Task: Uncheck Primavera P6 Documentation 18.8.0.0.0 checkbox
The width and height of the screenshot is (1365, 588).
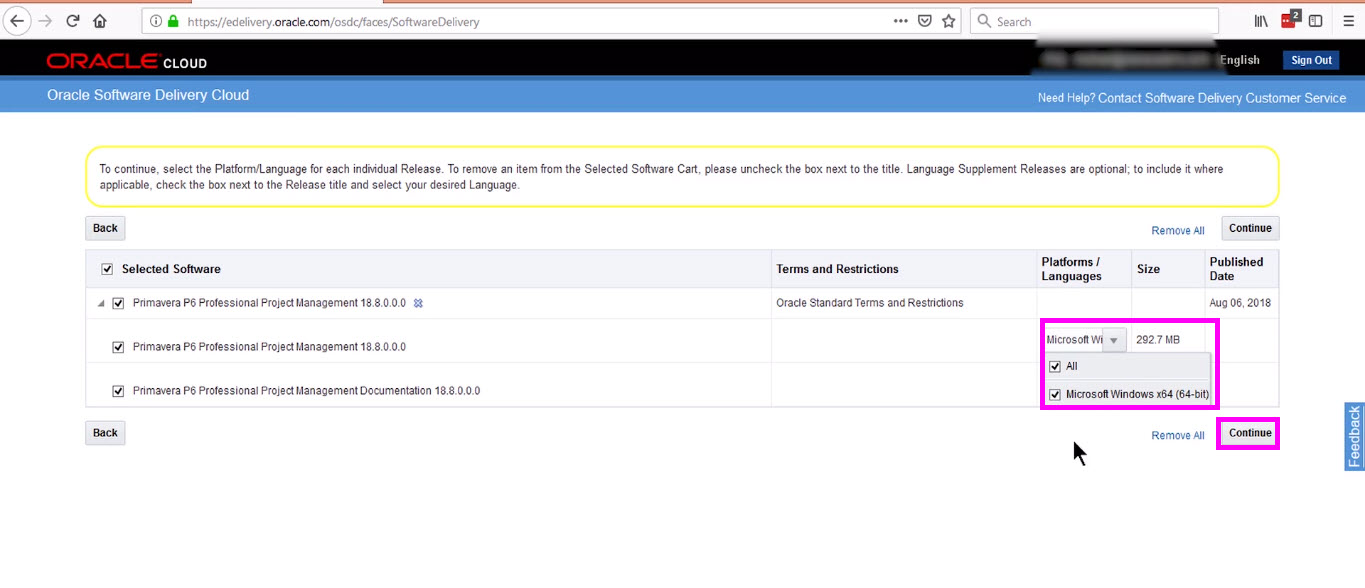Action: click(119, 391)
